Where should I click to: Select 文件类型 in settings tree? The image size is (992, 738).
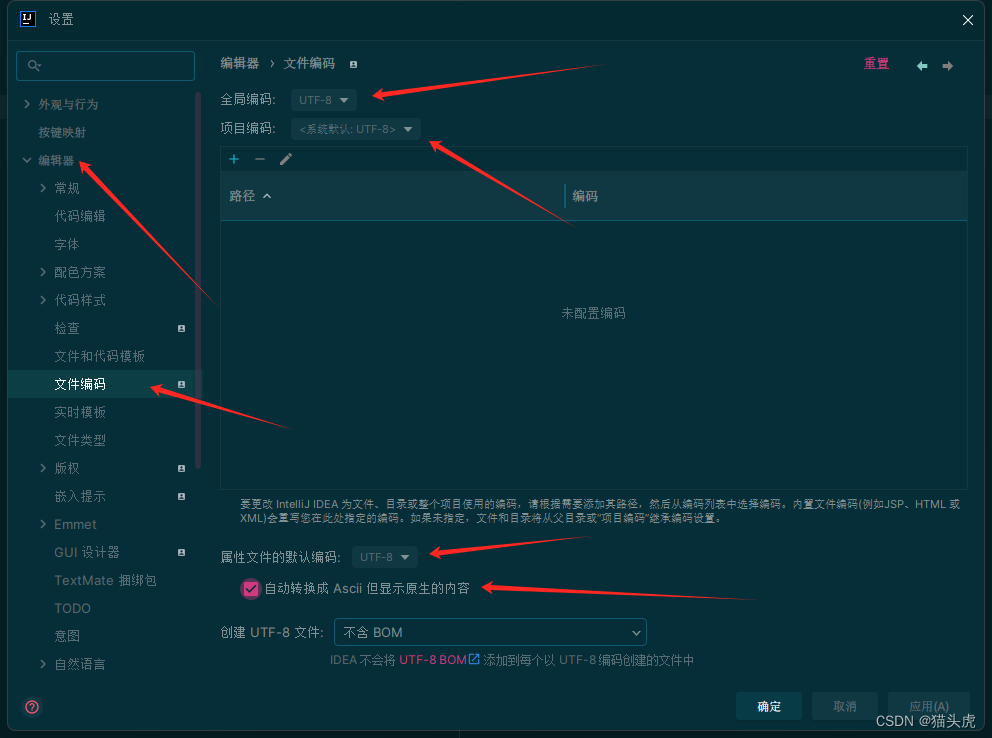(80, 440)
